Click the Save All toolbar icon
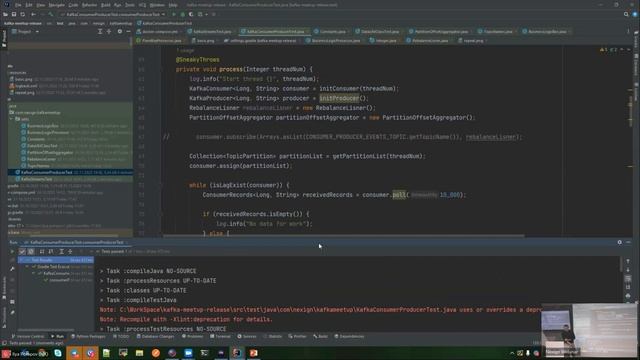The width and height of the screenshot is (640, 360). click(x=14, y=14)
